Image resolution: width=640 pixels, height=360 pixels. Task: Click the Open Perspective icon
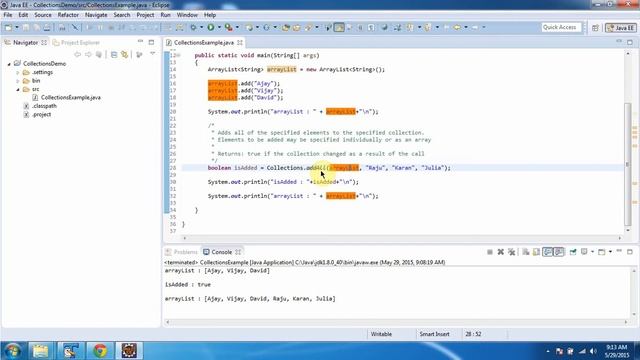tap(596, 28)
